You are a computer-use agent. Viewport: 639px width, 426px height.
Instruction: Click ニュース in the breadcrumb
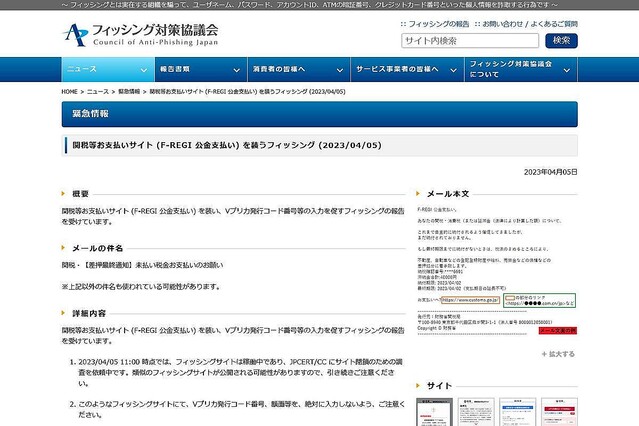(98, 92)
